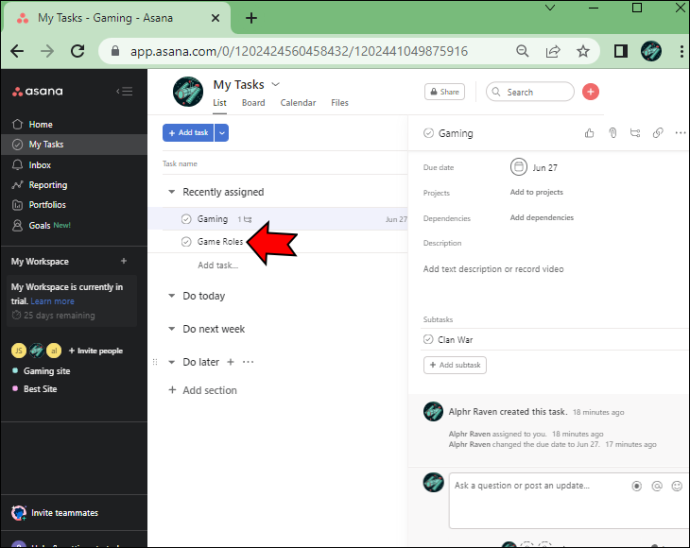The width and height of the screenshot is (690, 548).
Task: Click the comment box to post update
Action: [x=568, y=501]
